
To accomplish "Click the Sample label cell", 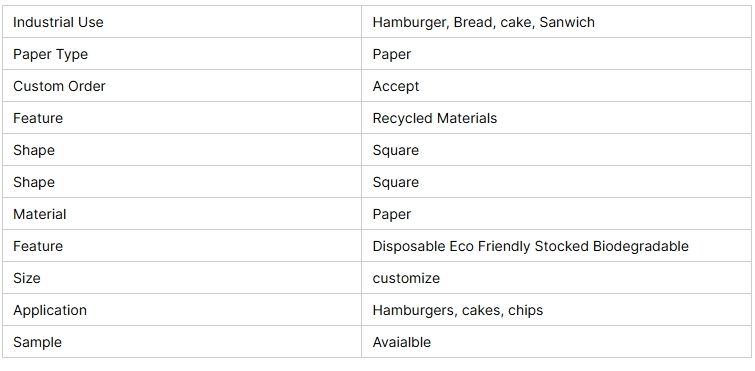I will tap(182, 342).
